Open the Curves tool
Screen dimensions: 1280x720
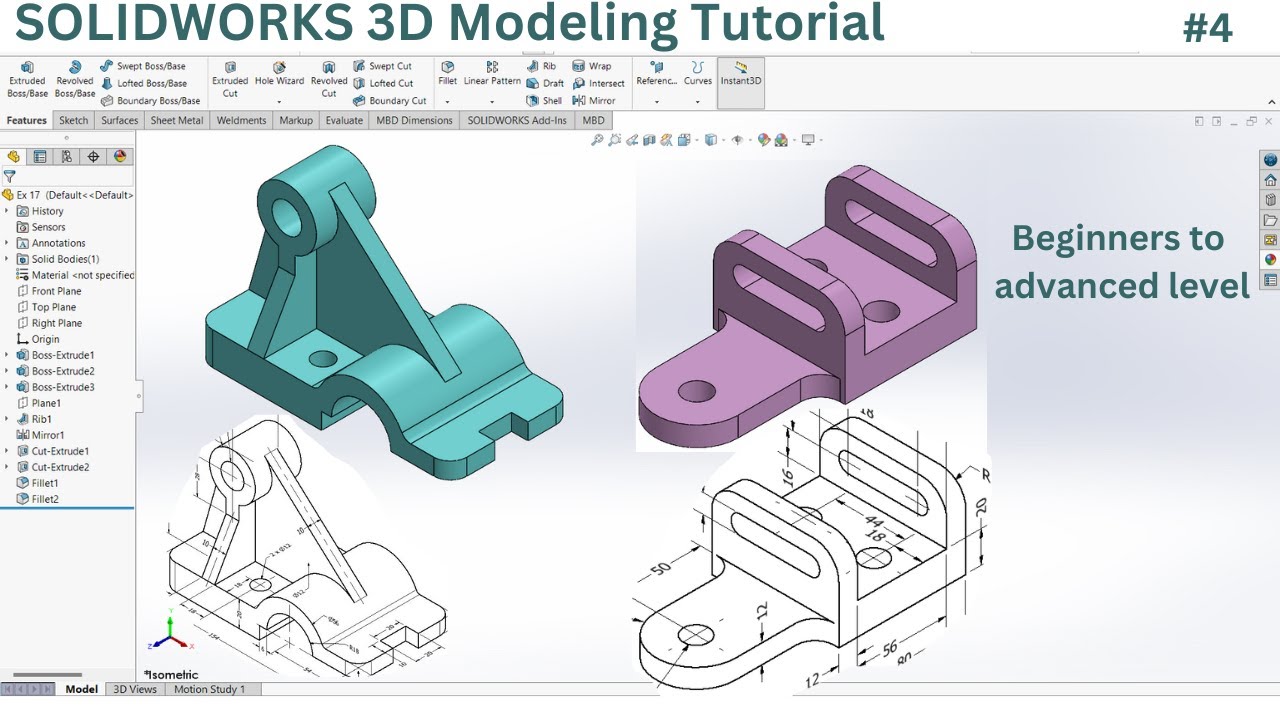point(698,74)
